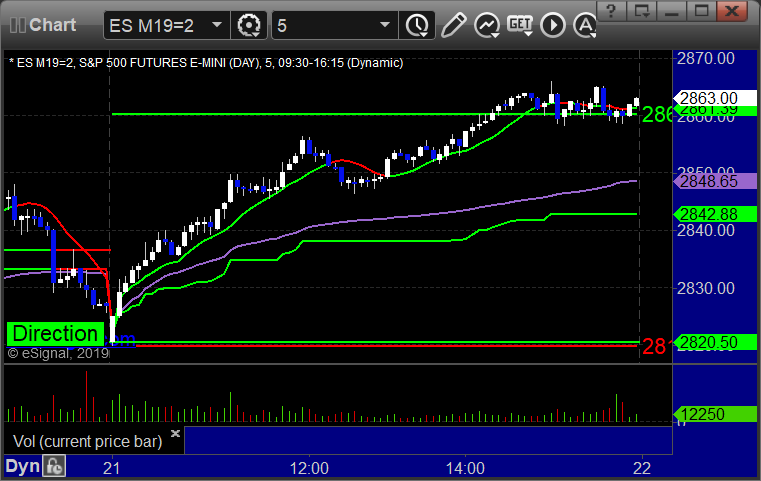Viewport: 761px width, 481px height.
Task: Click the 2863.00 current price marker
Action: pyautogui.click(x=715, y=98)
